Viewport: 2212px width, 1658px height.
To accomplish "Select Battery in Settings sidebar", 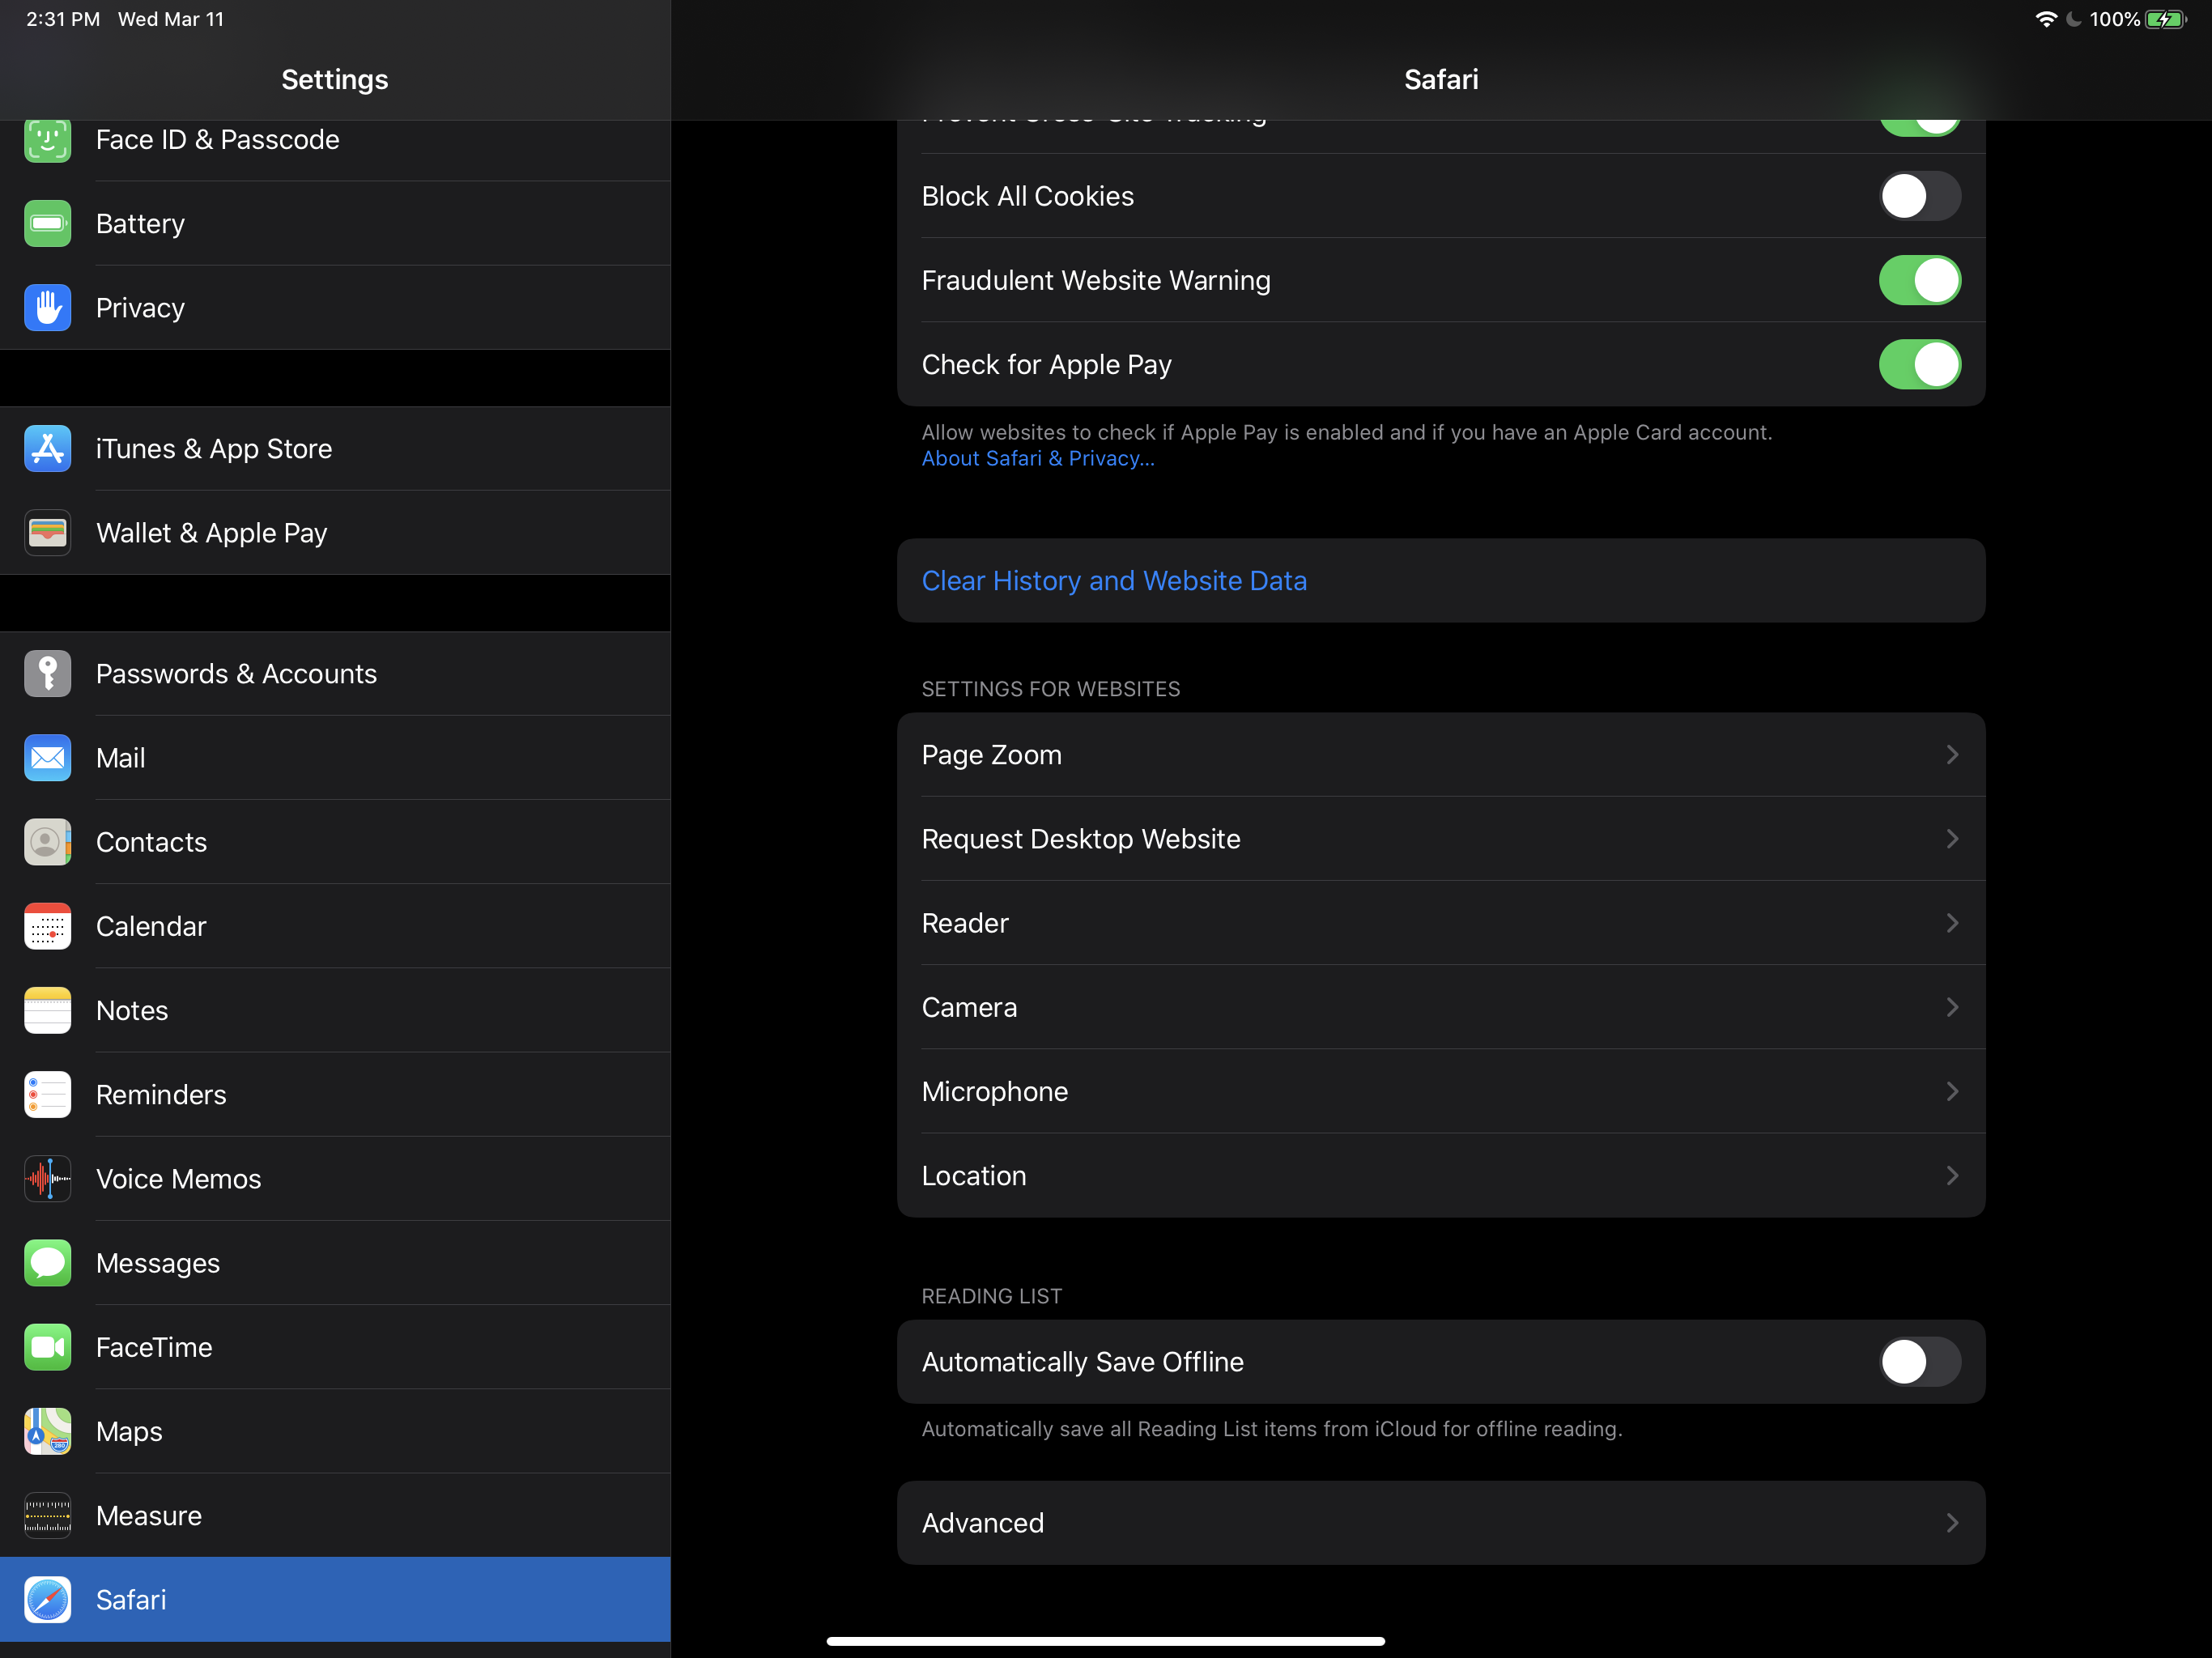I will click(x=335, y=223).
